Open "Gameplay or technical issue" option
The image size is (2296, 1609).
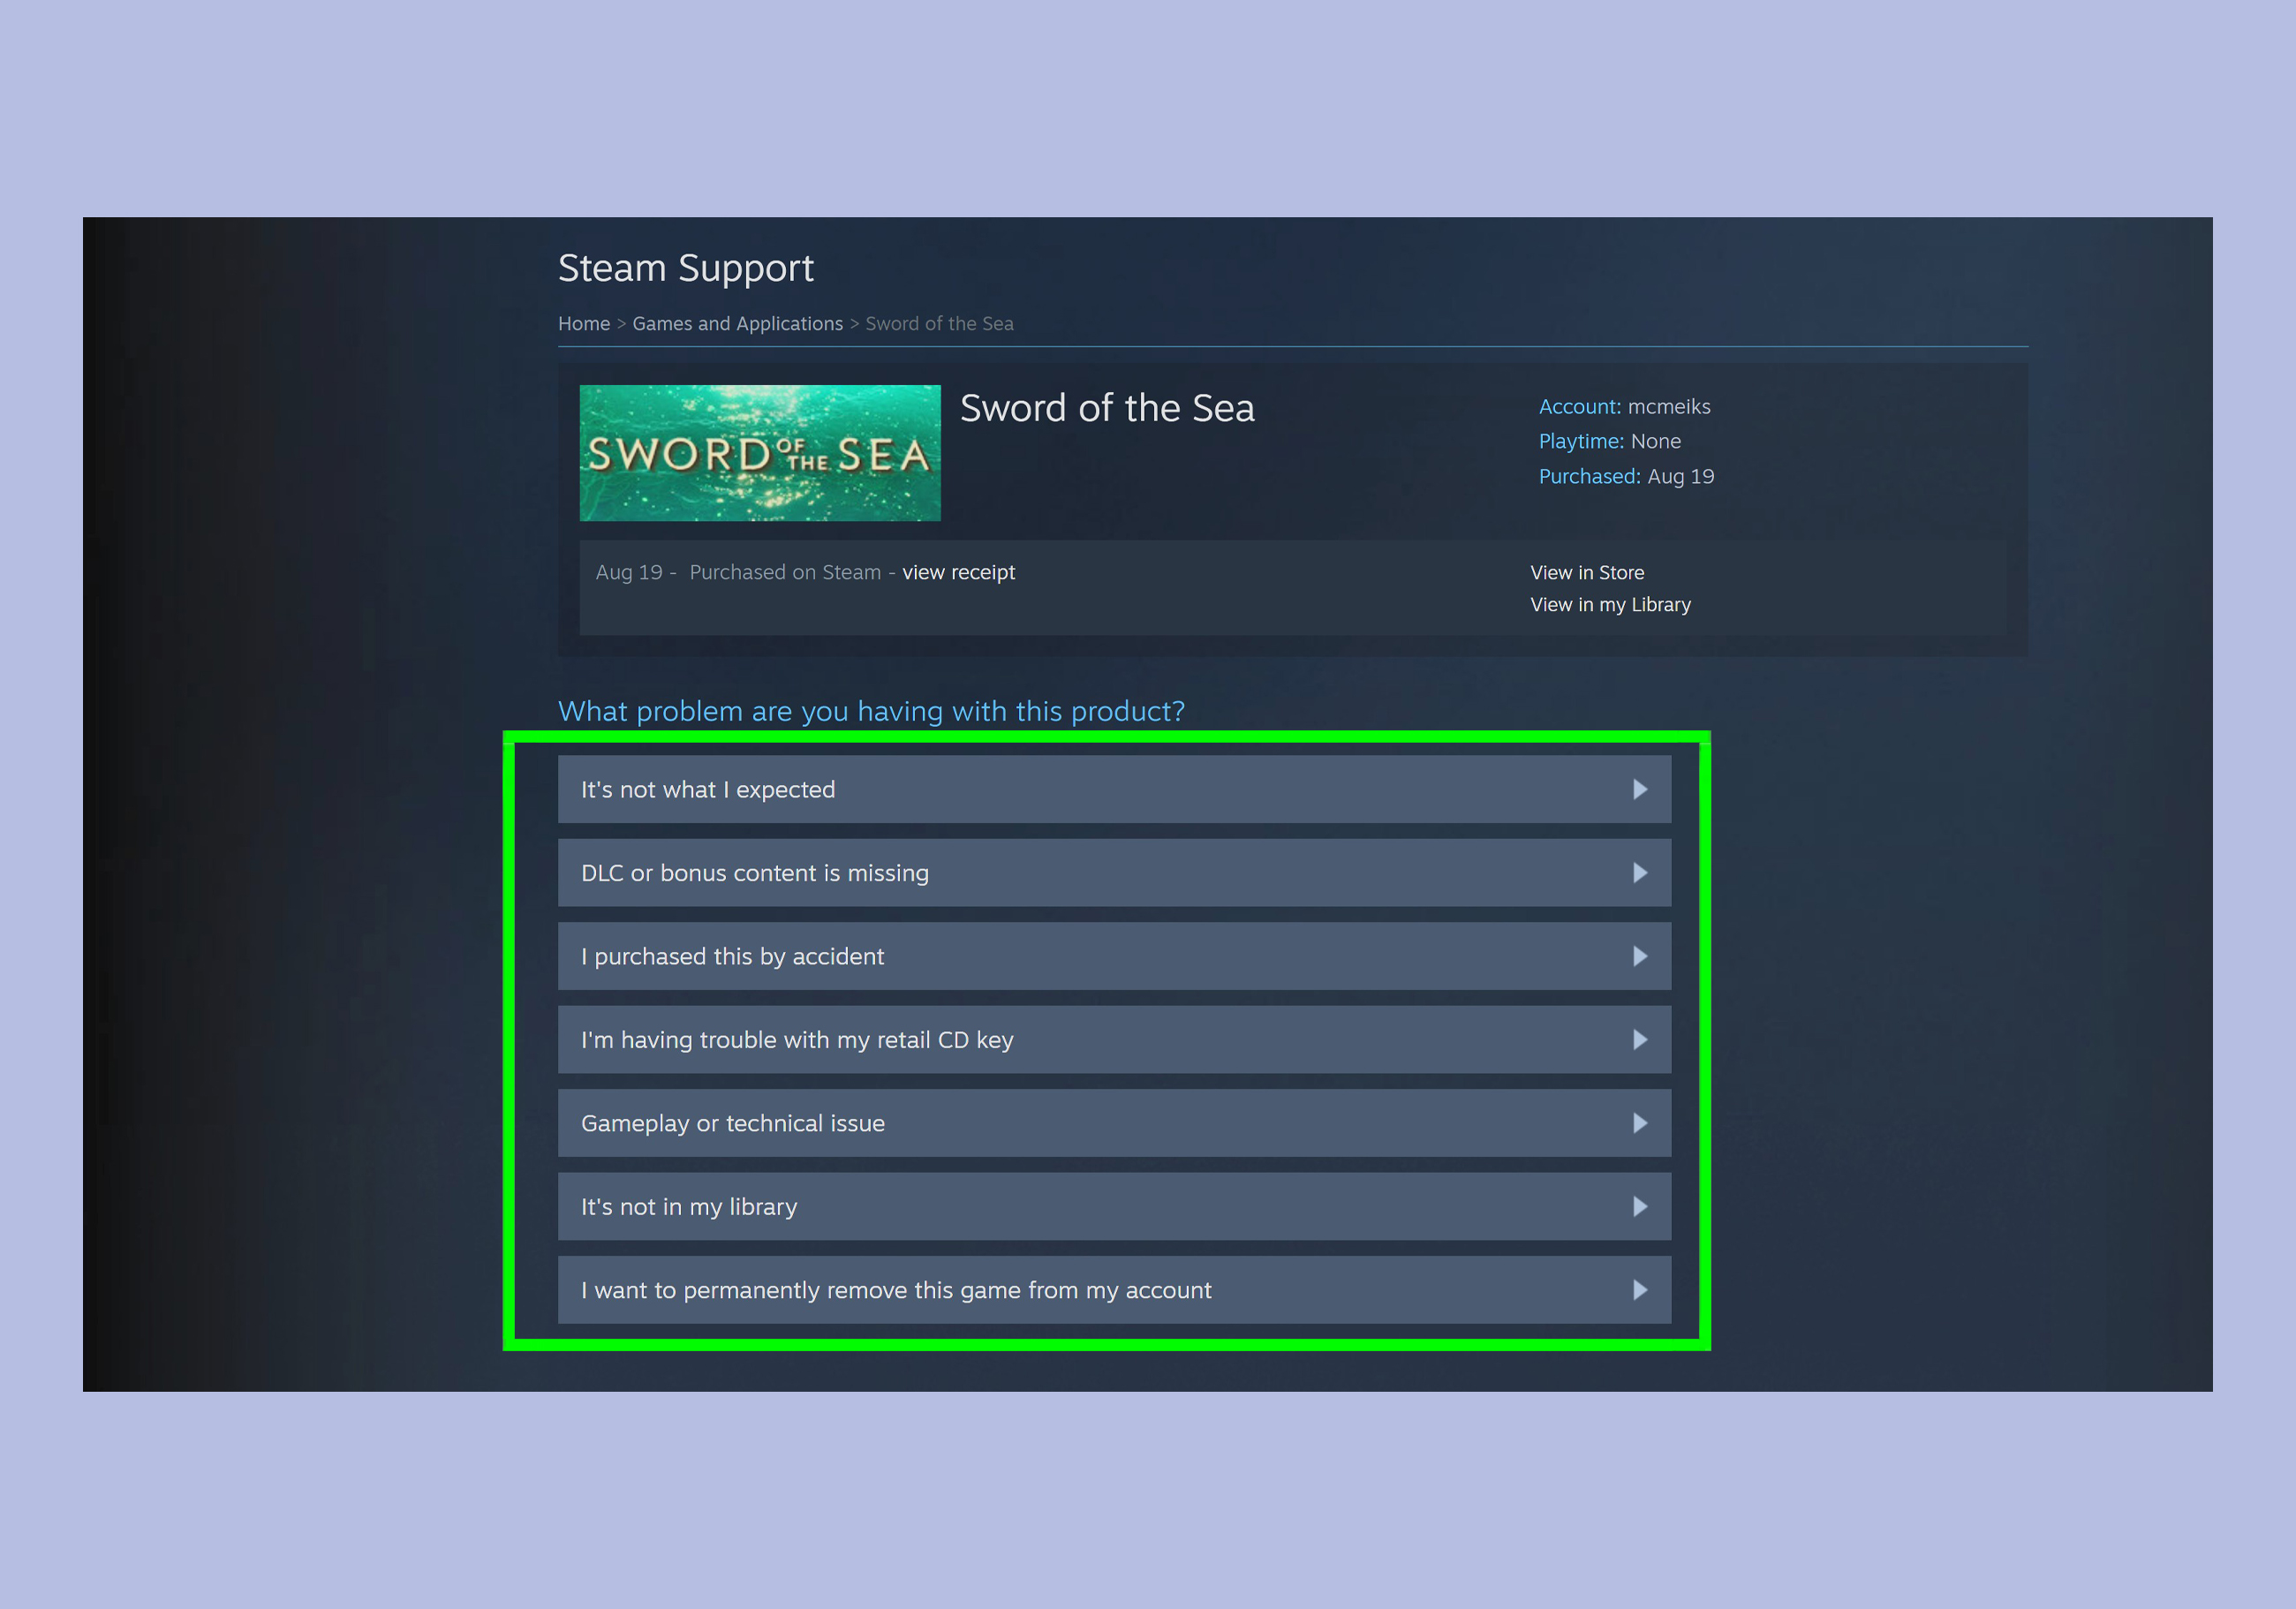coord(733,1123)
